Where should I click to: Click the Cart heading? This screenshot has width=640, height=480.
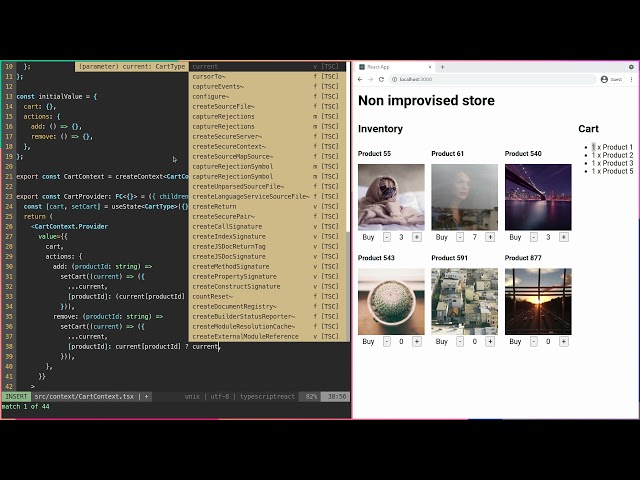[x=588, y=129]
